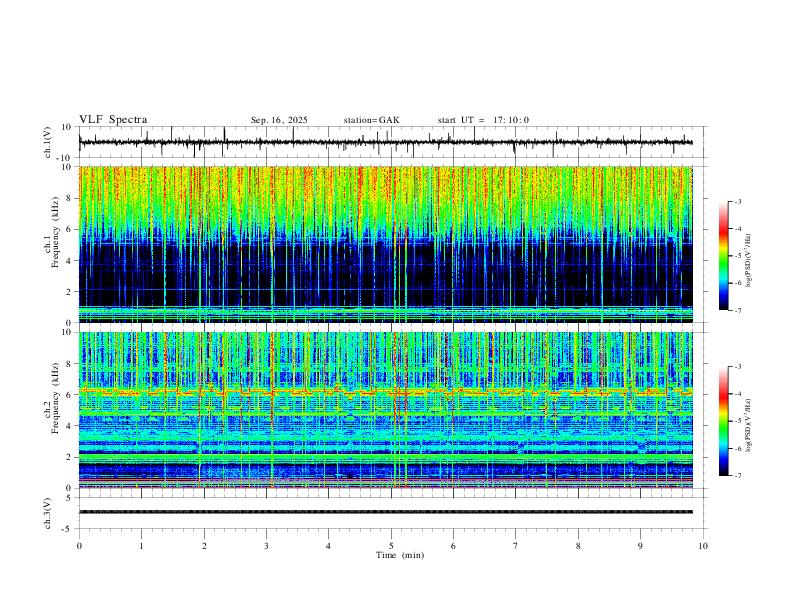Click time axis tick label "10" at the right end
Screen dimensions: 792x612
[x=703, y=546]
